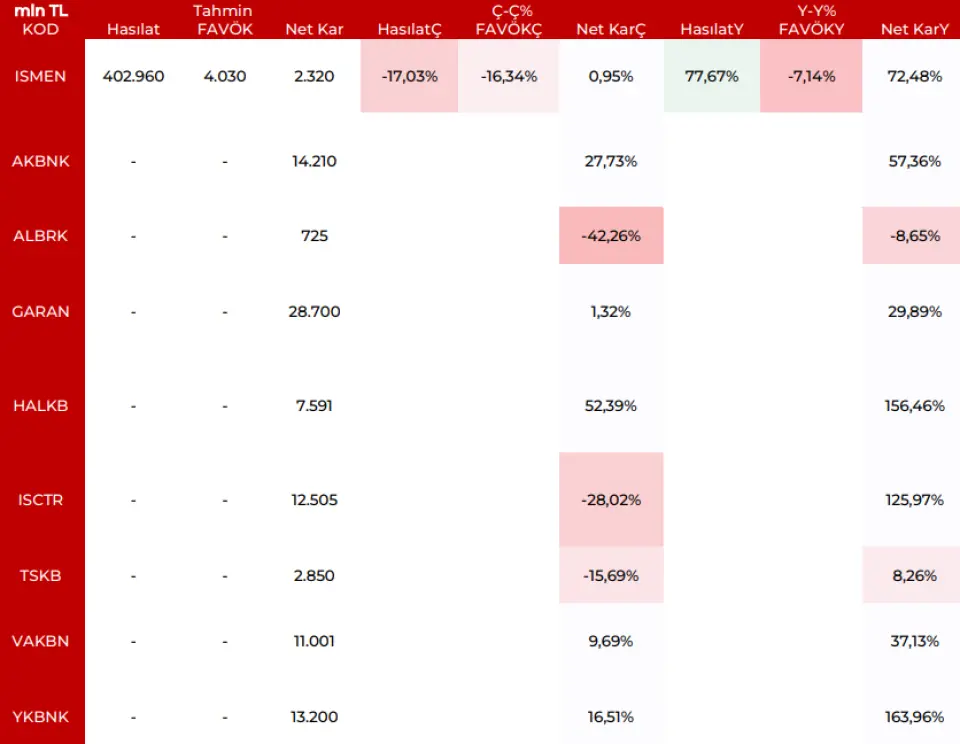Select ISMEN revenue value 402.960
Viewport: 960px width, 744px height.
133,76
